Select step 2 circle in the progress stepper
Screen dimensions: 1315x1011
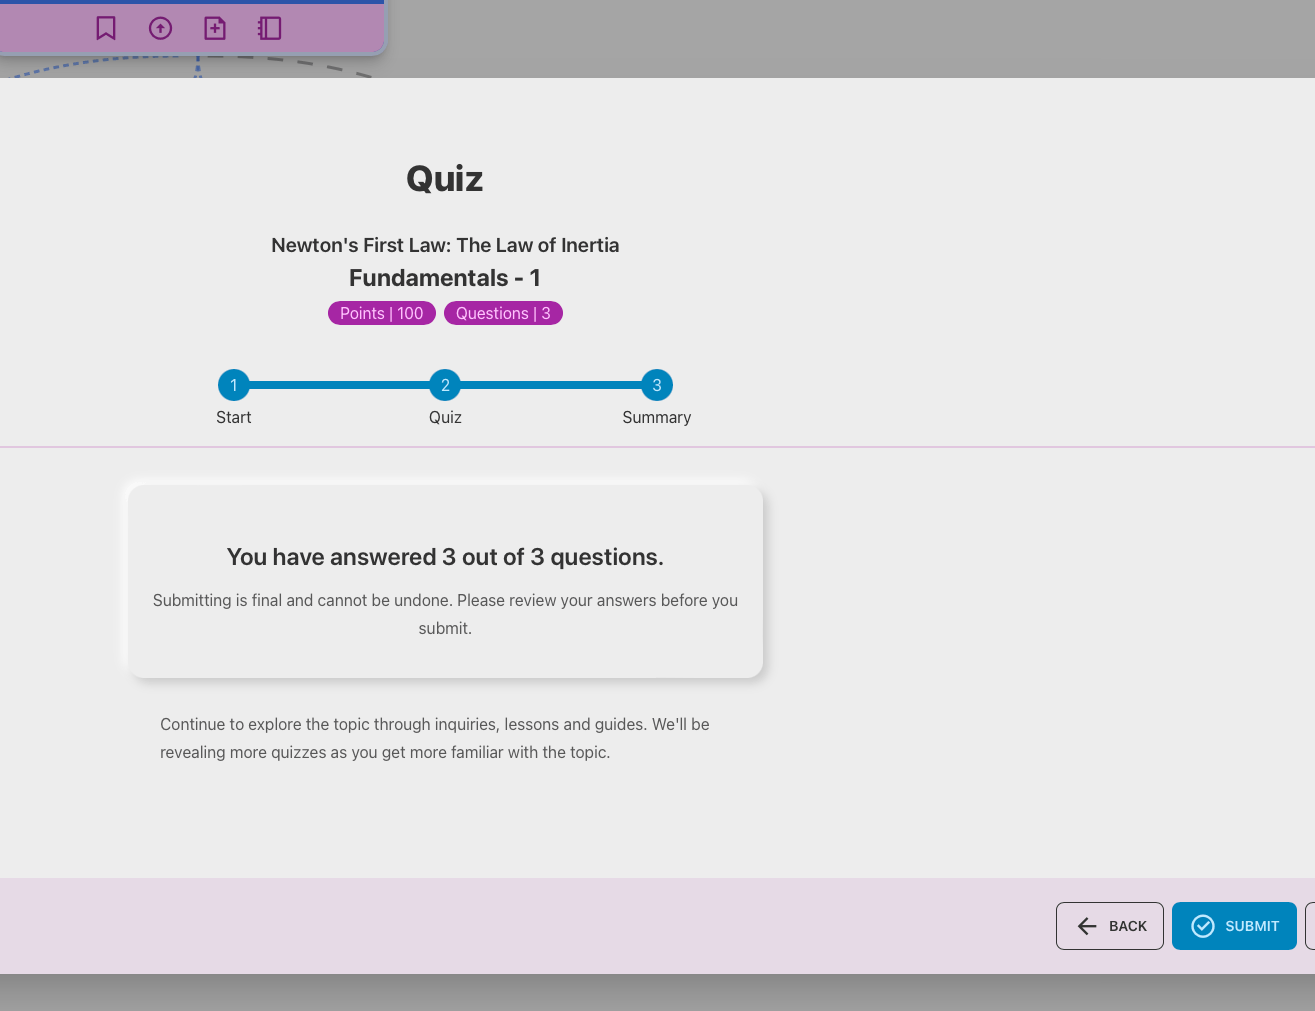click(445, 385)
